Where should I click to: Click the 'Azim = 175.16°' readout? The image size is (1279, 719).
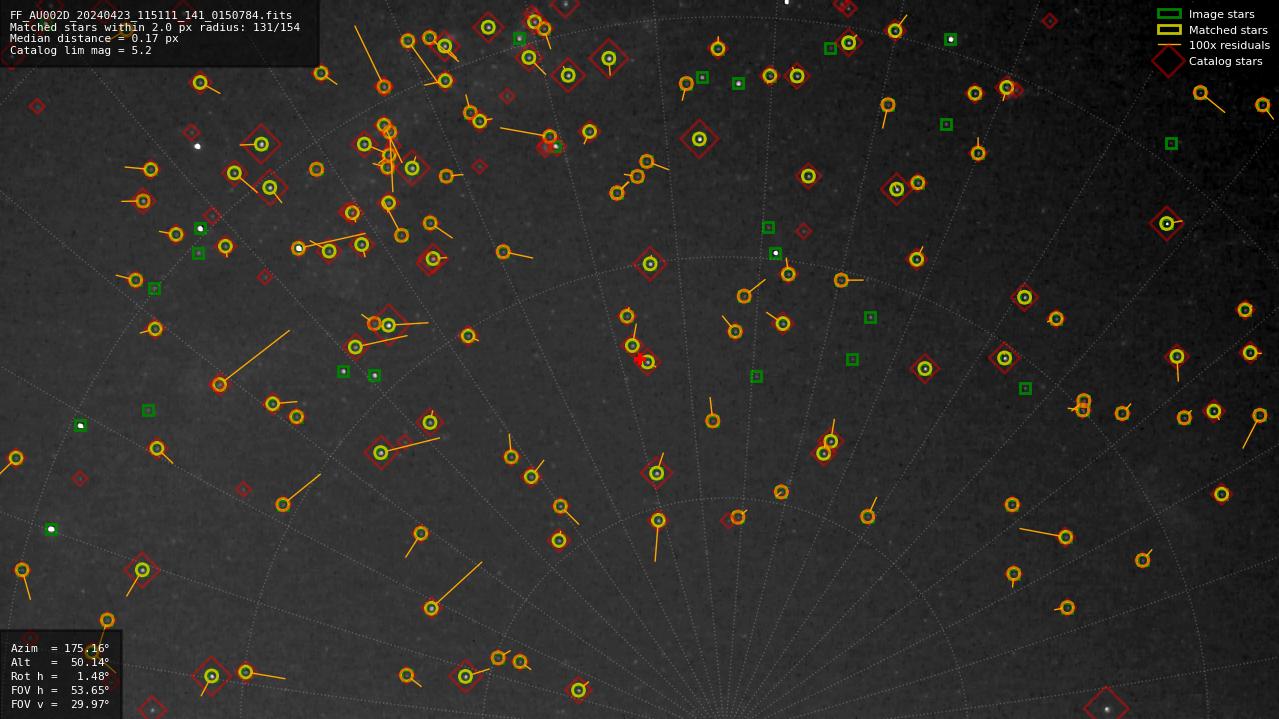point(60,648)
